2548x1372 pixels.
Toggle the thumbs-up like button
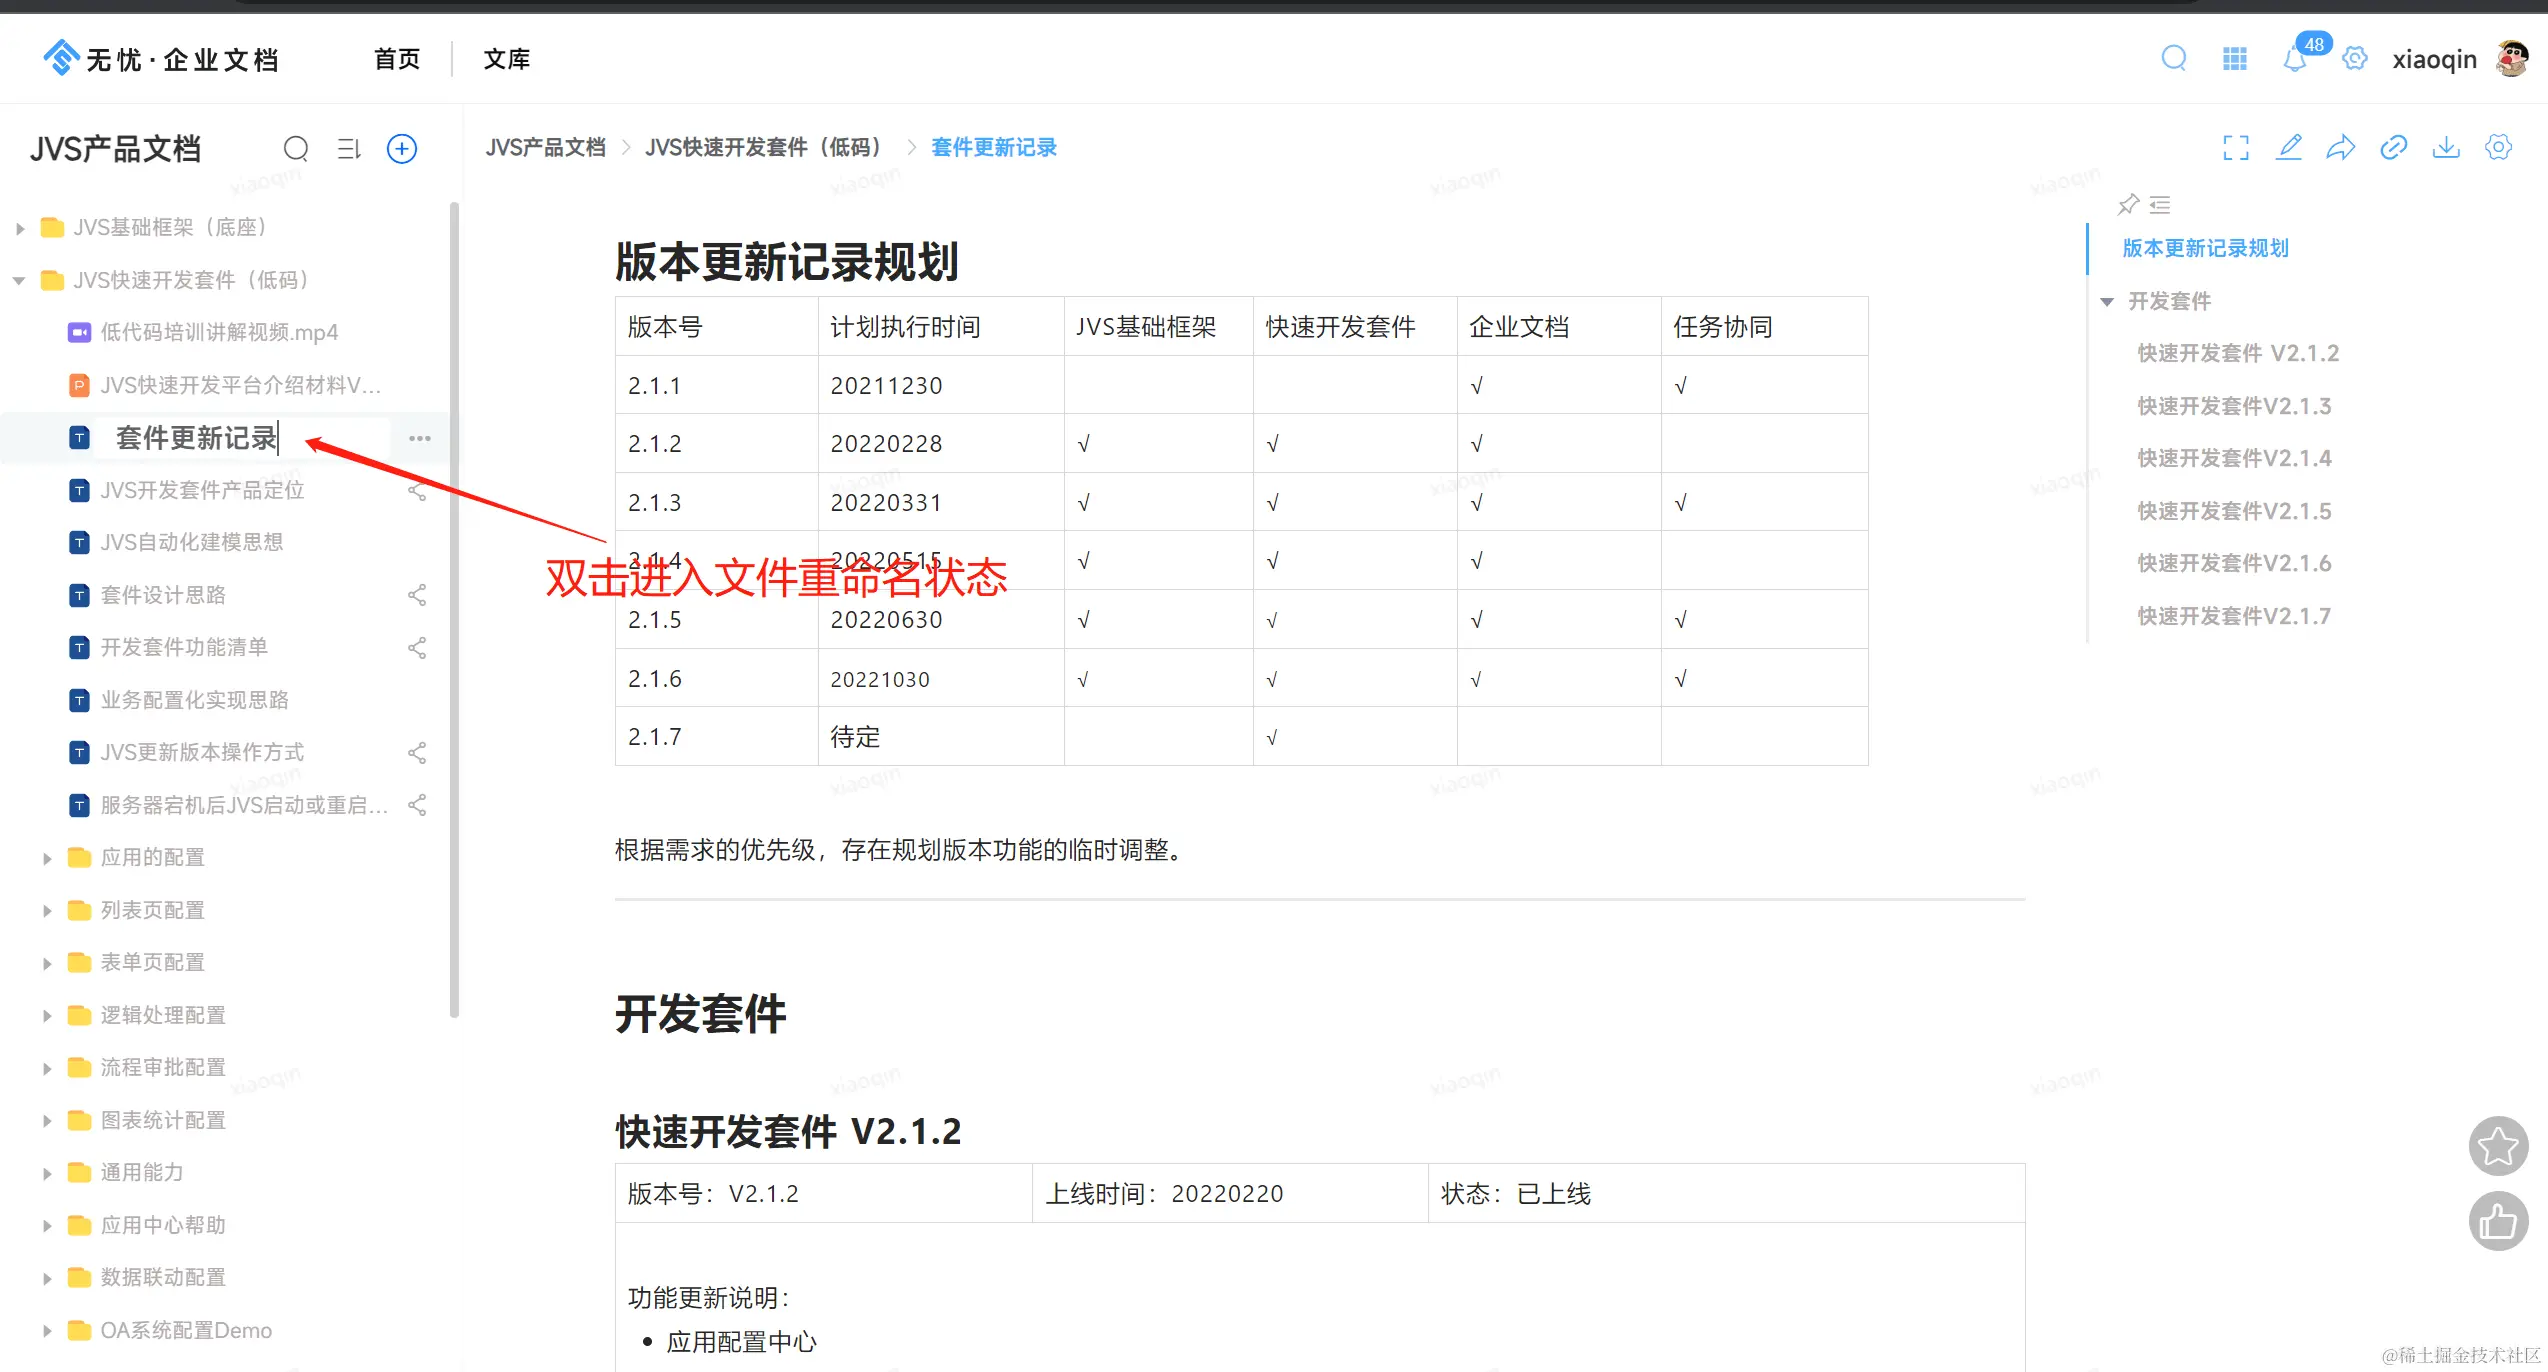click(2498, 1221)
